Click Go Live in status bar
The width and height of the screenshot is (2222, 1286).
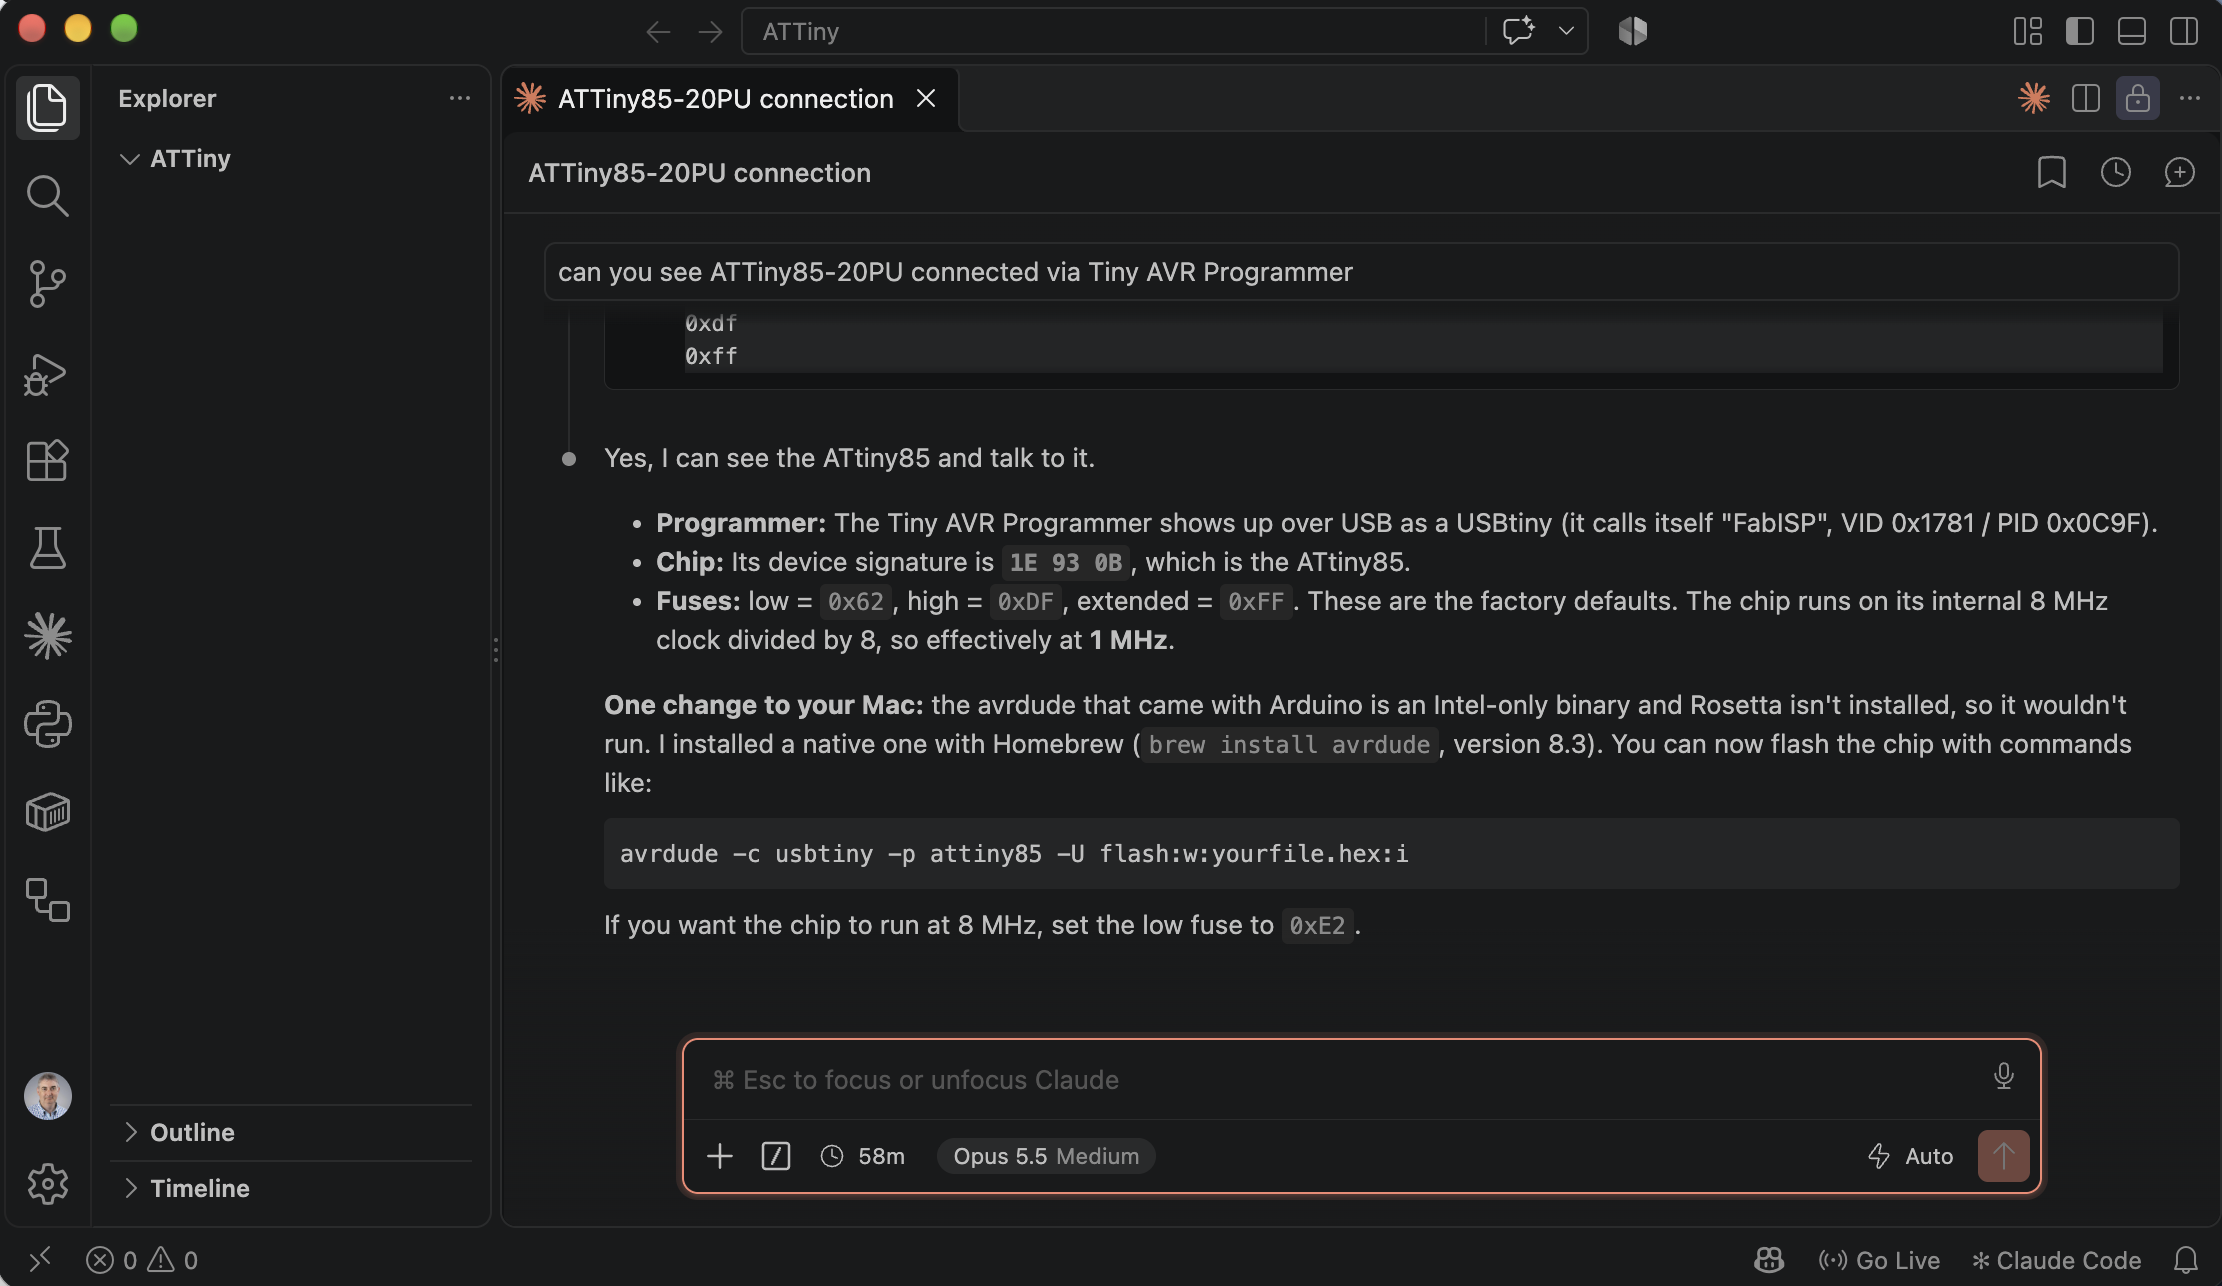coord(1878,1260)
